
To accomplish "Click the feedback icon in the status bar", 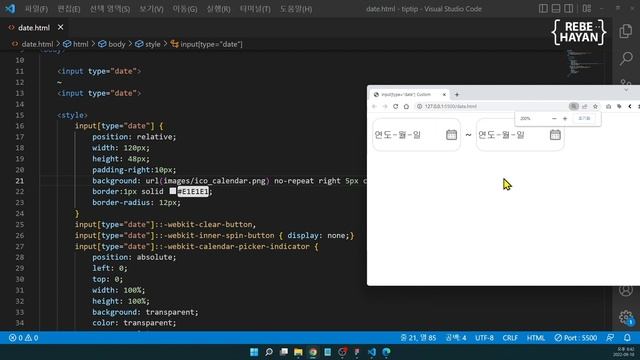I will coord(610,338).
